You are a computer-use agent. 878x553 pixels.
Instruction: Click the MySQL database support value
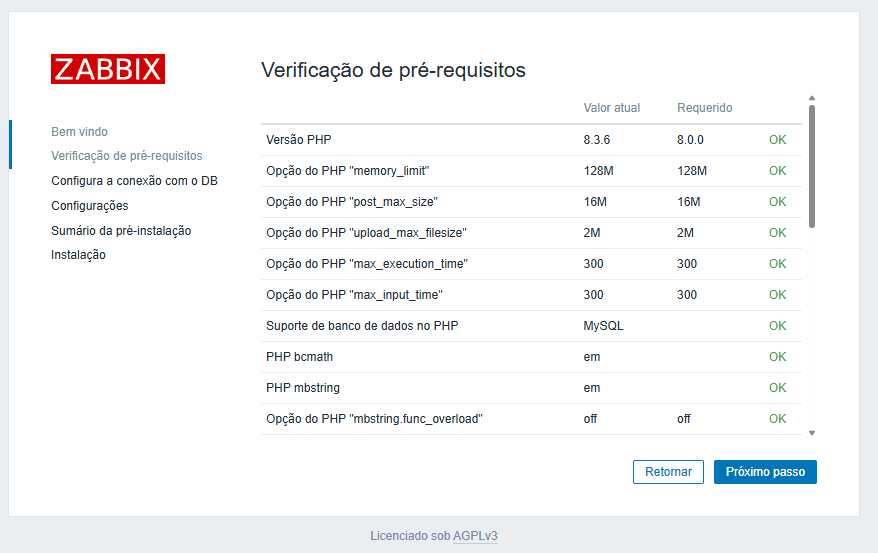pyautogui.click(x=603, y=326)
